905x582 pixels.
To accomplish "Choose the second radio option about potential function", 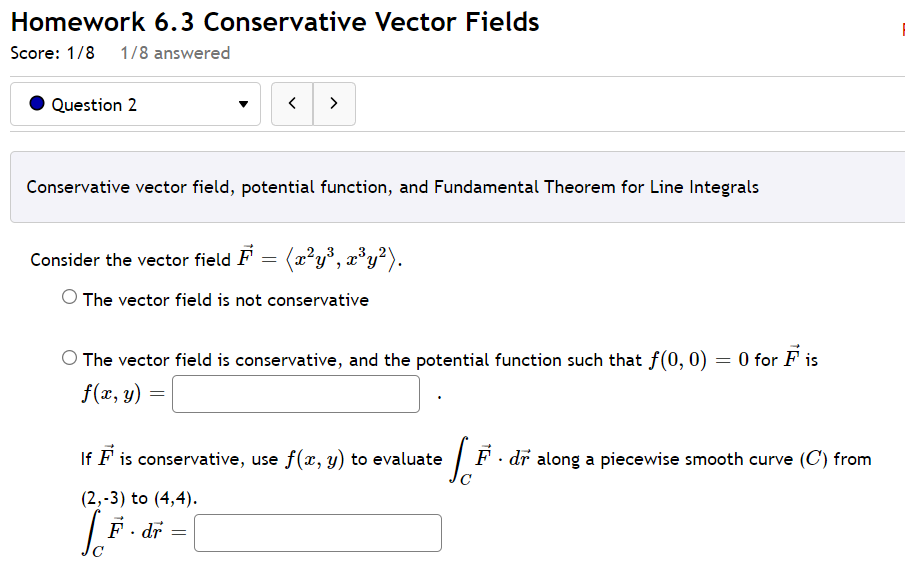I will point(69,356).
